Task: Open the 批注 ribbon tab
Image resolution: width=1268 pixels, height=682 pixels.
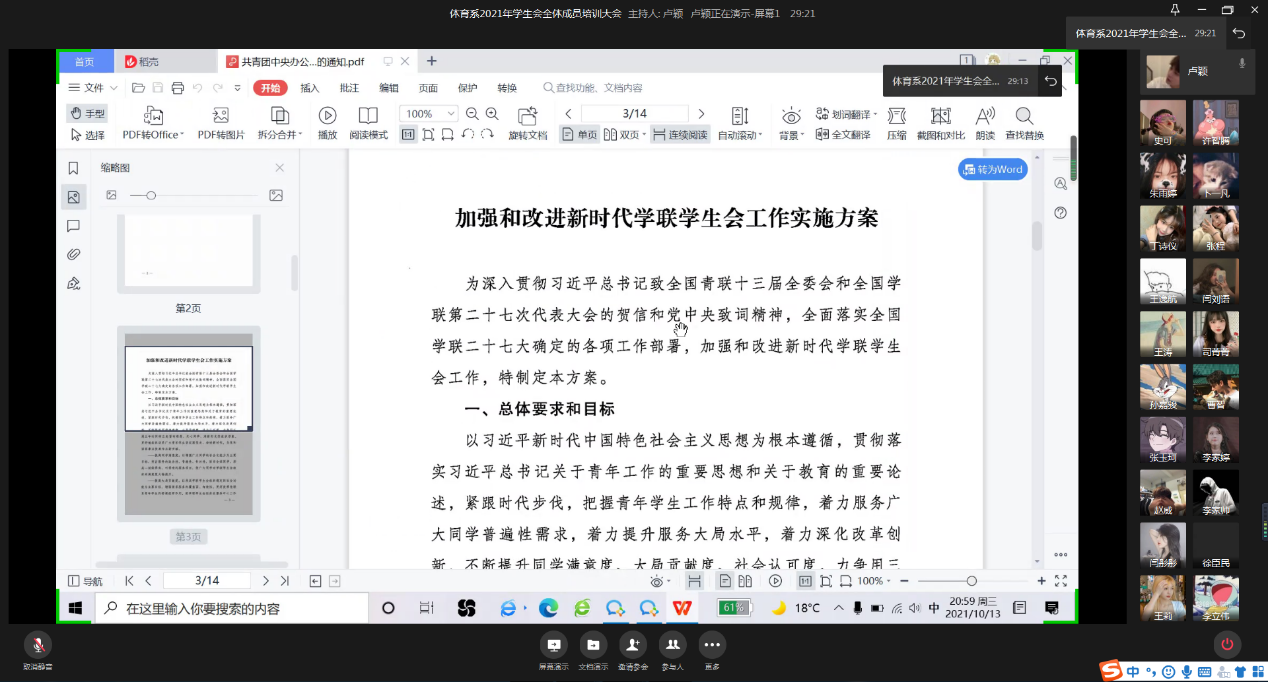Action: (349, 88)
